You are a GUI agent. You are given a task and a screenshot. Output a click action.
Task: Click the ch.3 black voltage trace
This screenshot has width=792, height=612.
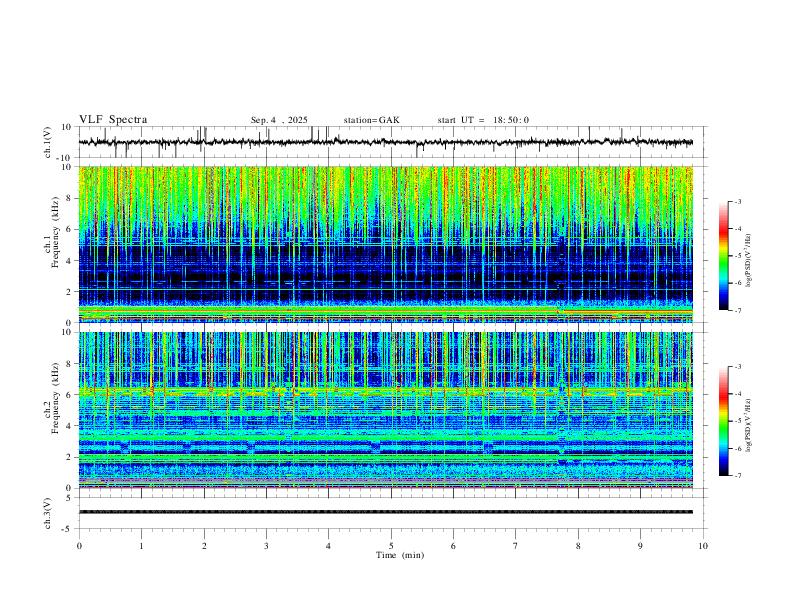pyautogui.click(x=385, y=512)
